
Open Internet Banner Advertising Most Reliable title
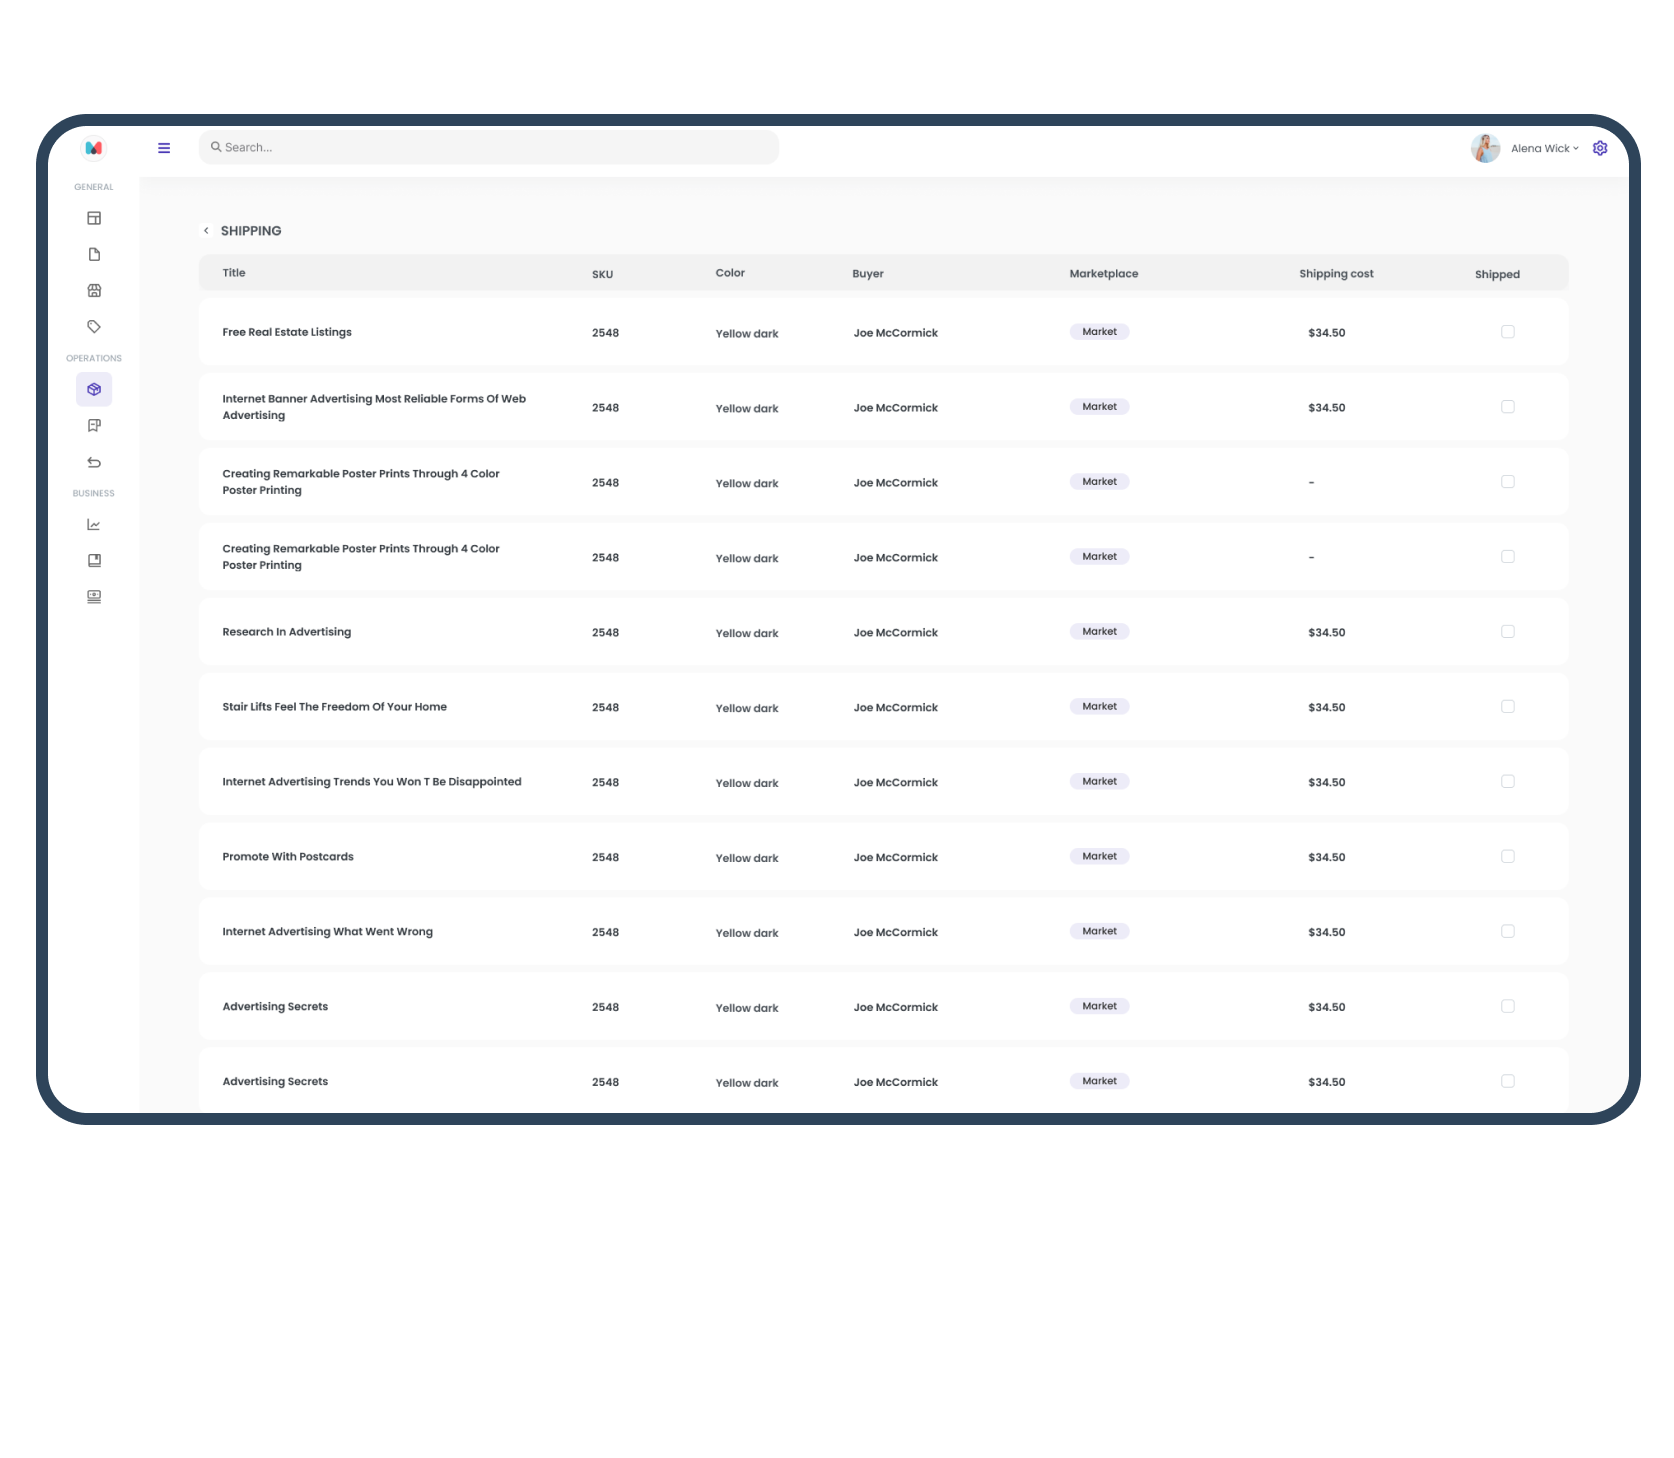coord(374,407)
